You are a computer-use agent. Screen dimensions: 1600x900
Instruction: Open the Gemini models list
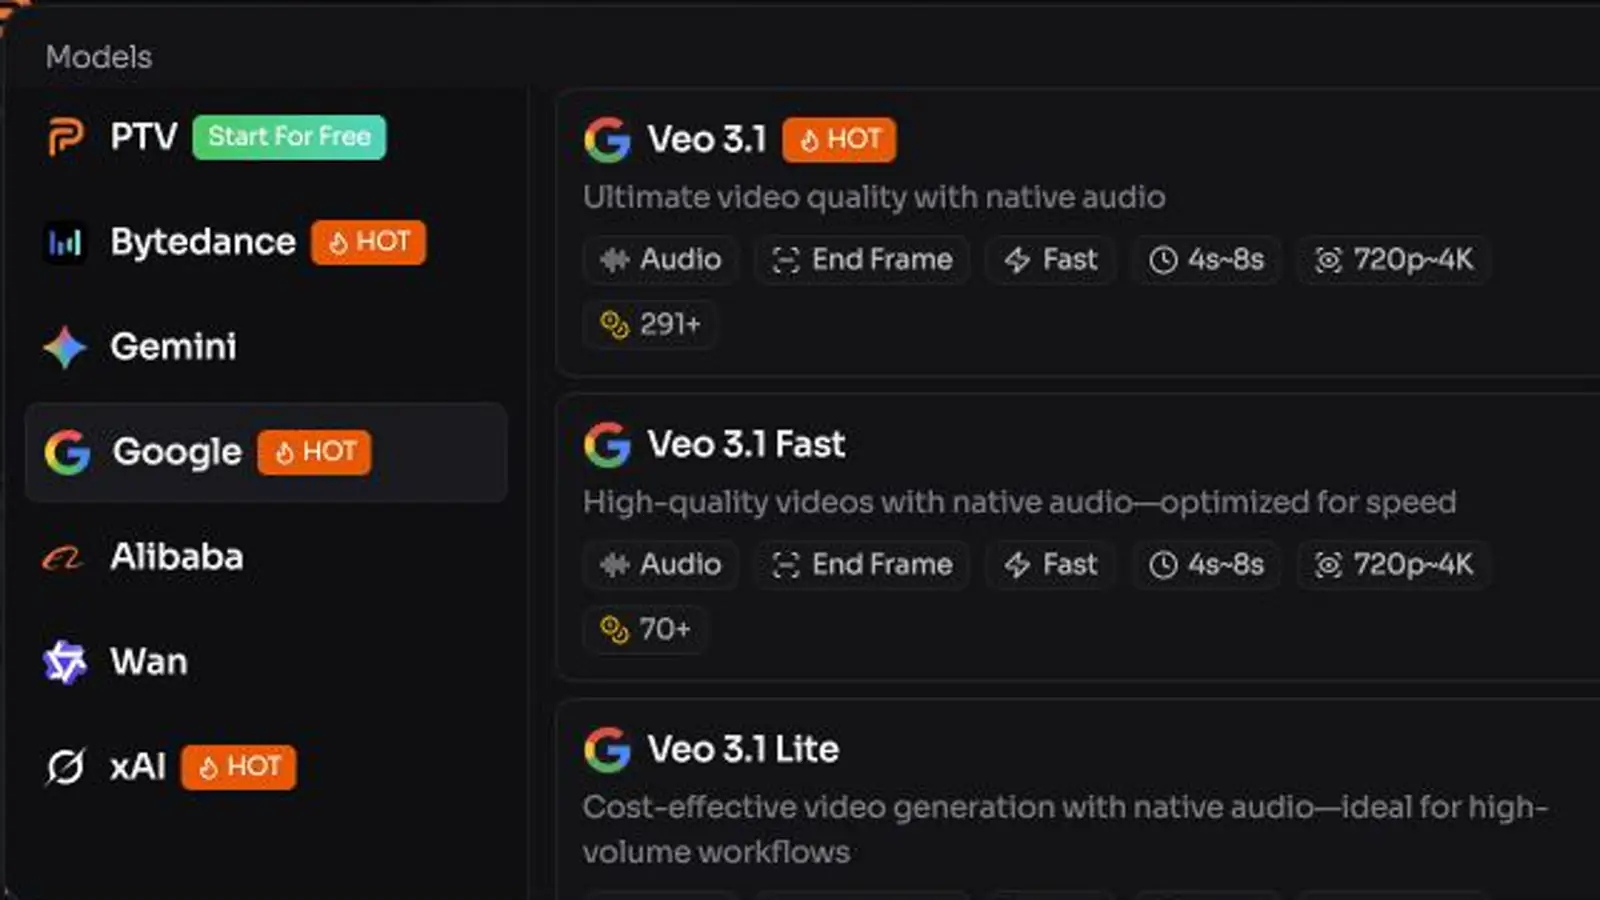click(x=266, y=347)
